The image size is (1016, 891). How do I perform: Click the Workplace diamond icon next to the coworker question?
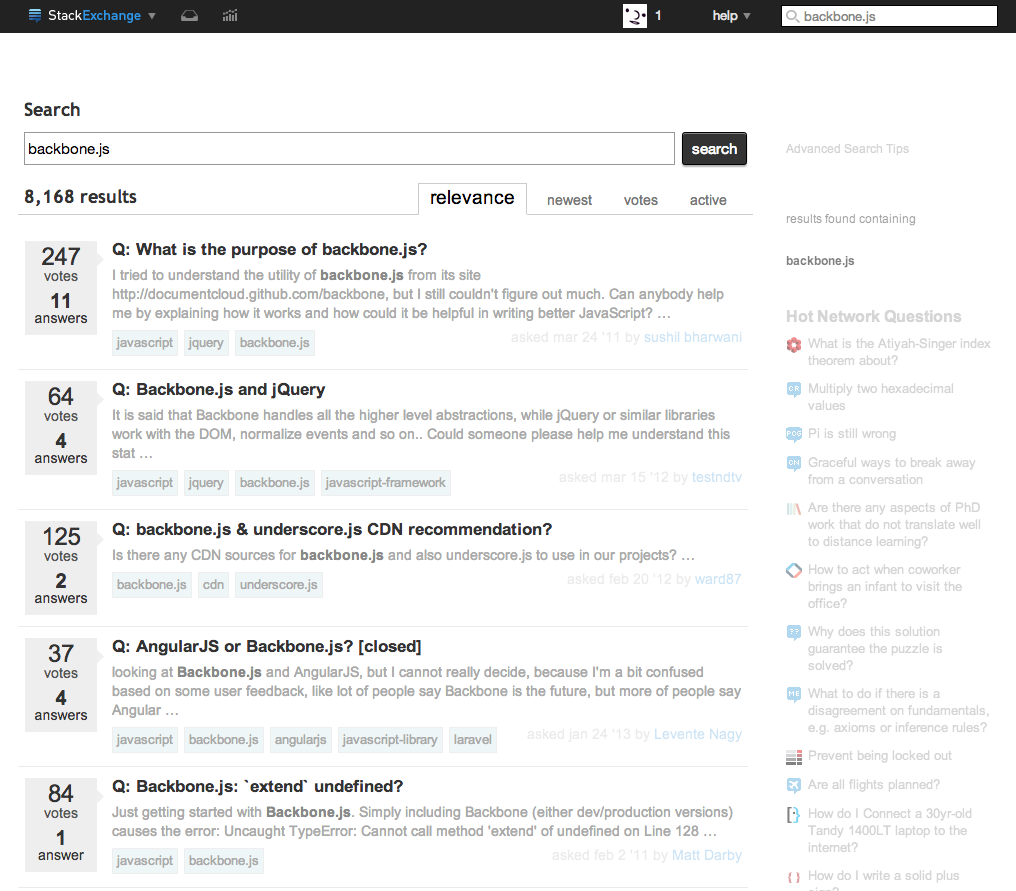point(794,570)
